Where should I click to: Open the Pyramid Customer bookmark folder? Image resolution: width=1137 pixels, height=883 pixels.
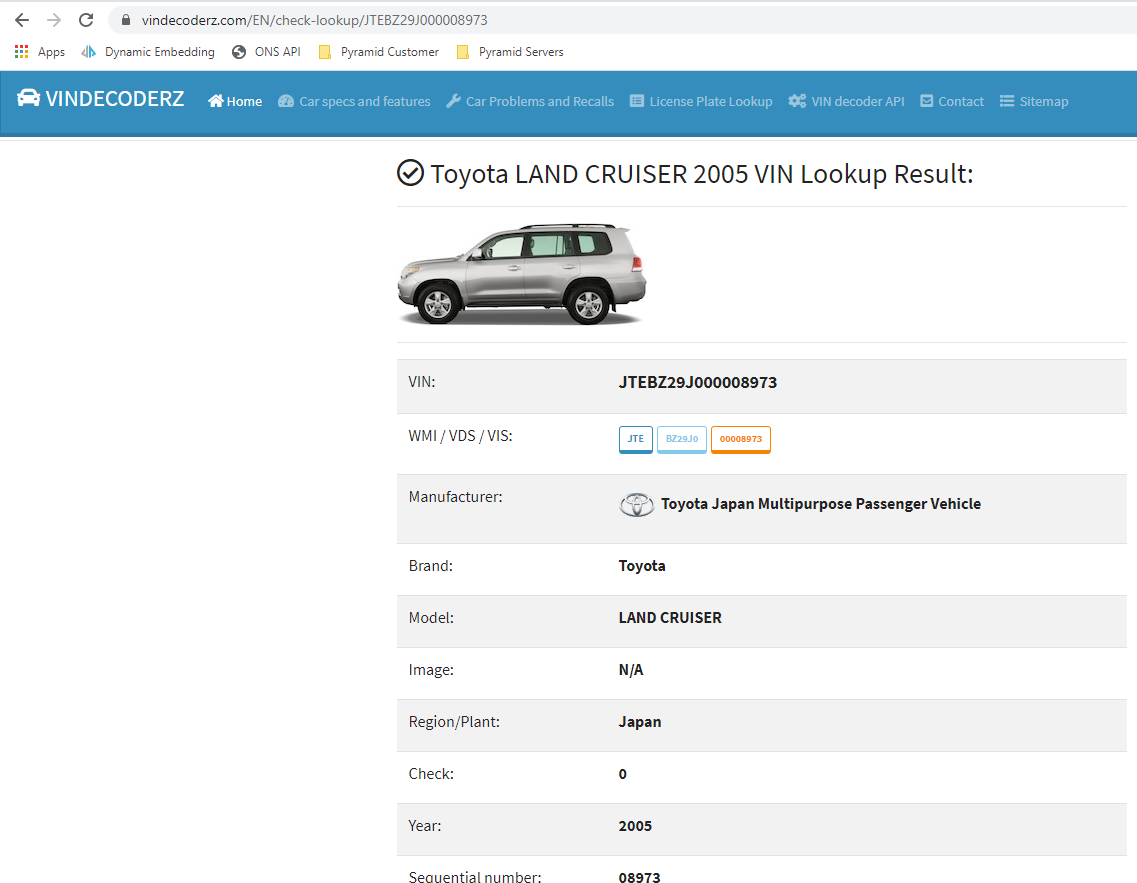(379, 51)
